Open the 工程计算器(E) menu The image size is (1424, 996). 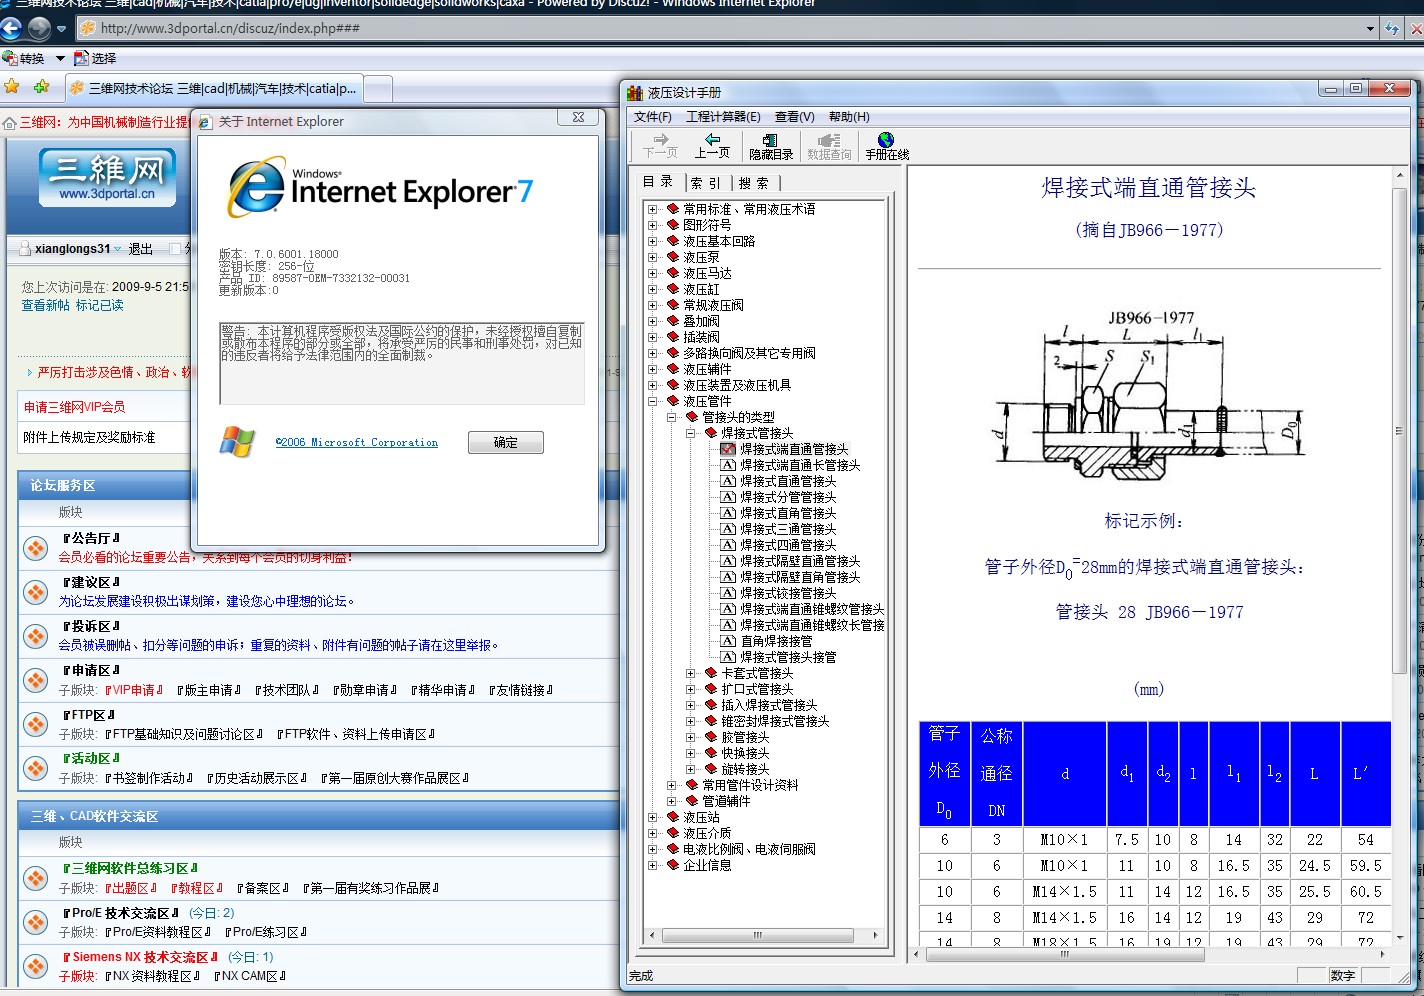[723, 117]
